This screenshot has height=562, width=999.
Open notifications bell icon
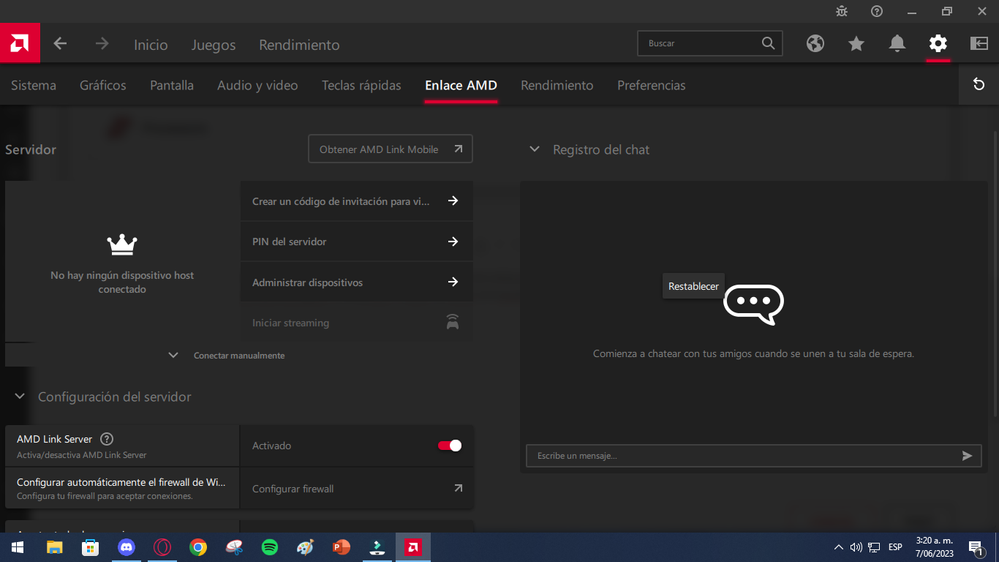tap(897, 43)
